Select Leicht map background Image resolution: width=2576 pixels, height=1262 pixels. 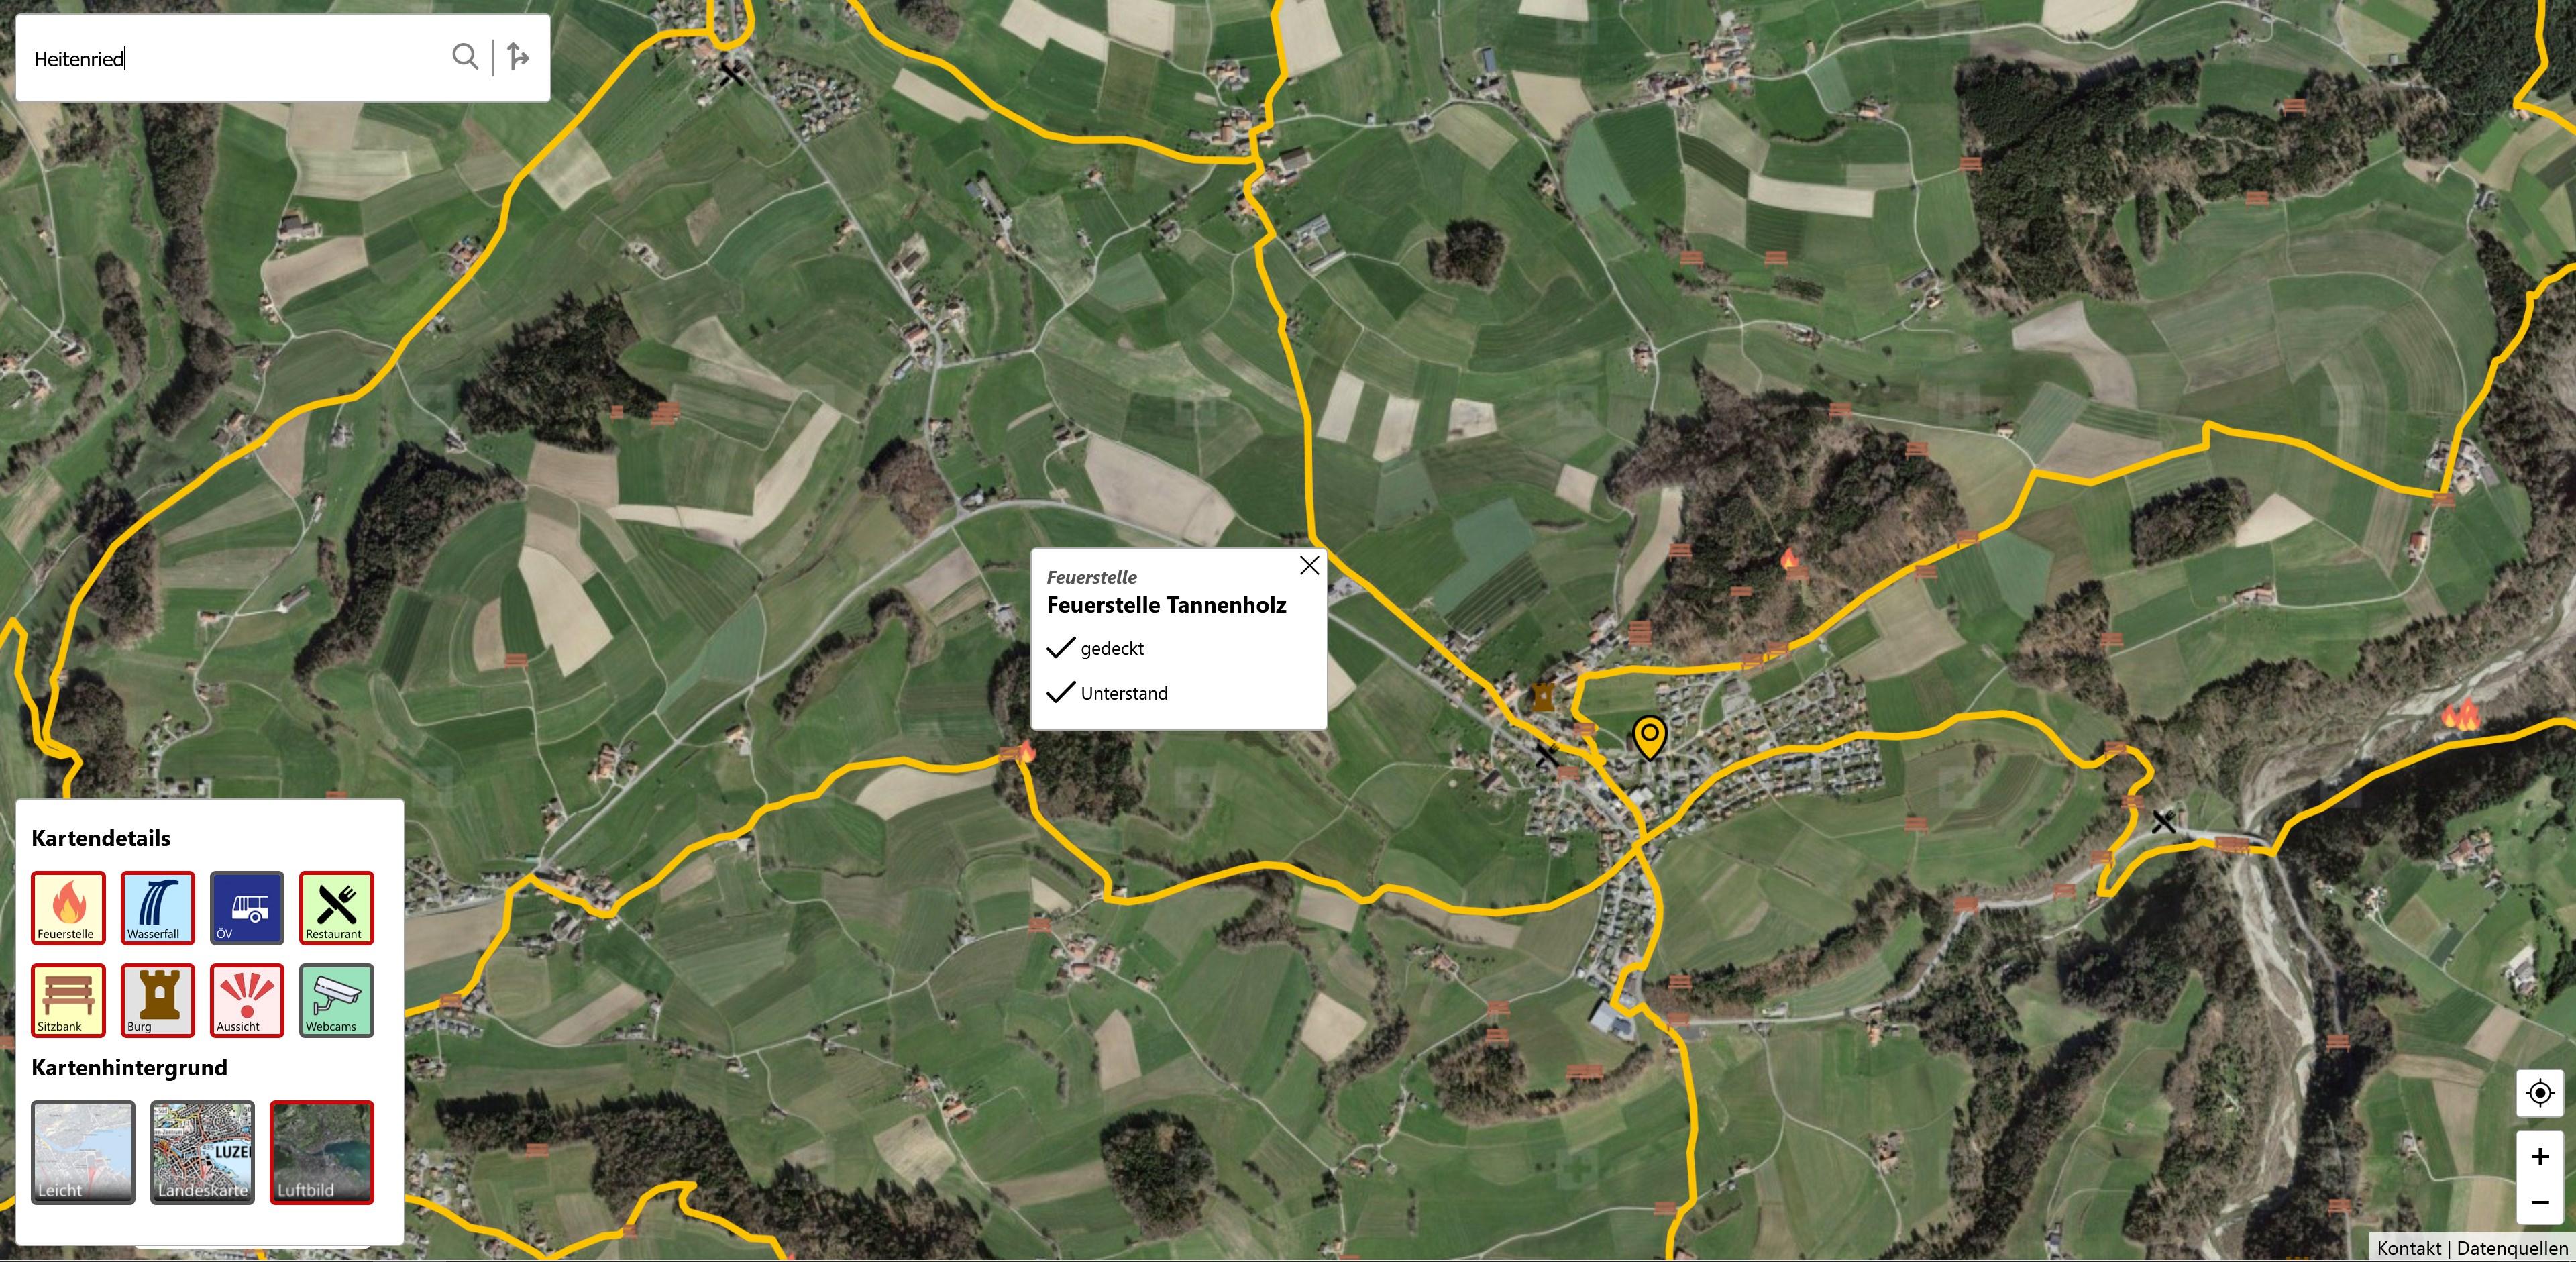coord(83,1152)
